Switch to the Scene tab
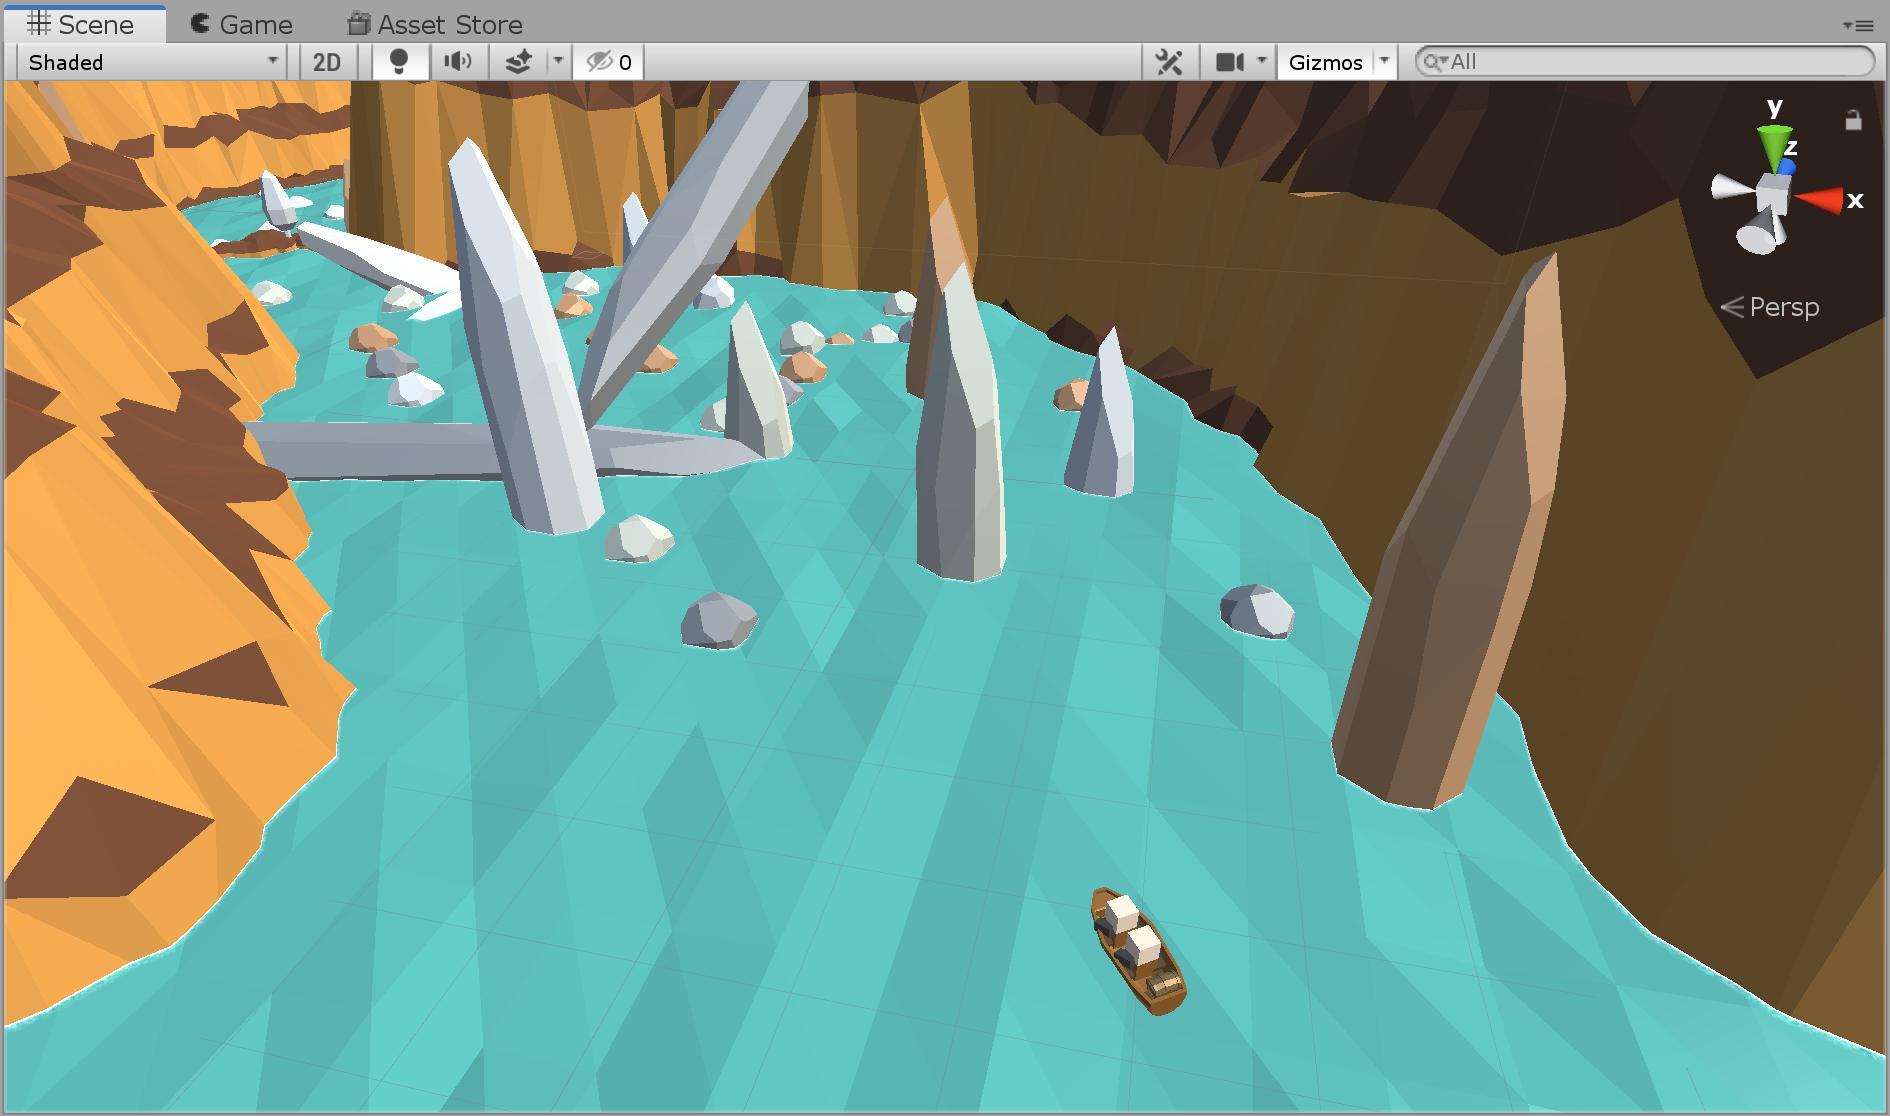Viewport: 1890px width, 1116px height. (x=85, y=24)
